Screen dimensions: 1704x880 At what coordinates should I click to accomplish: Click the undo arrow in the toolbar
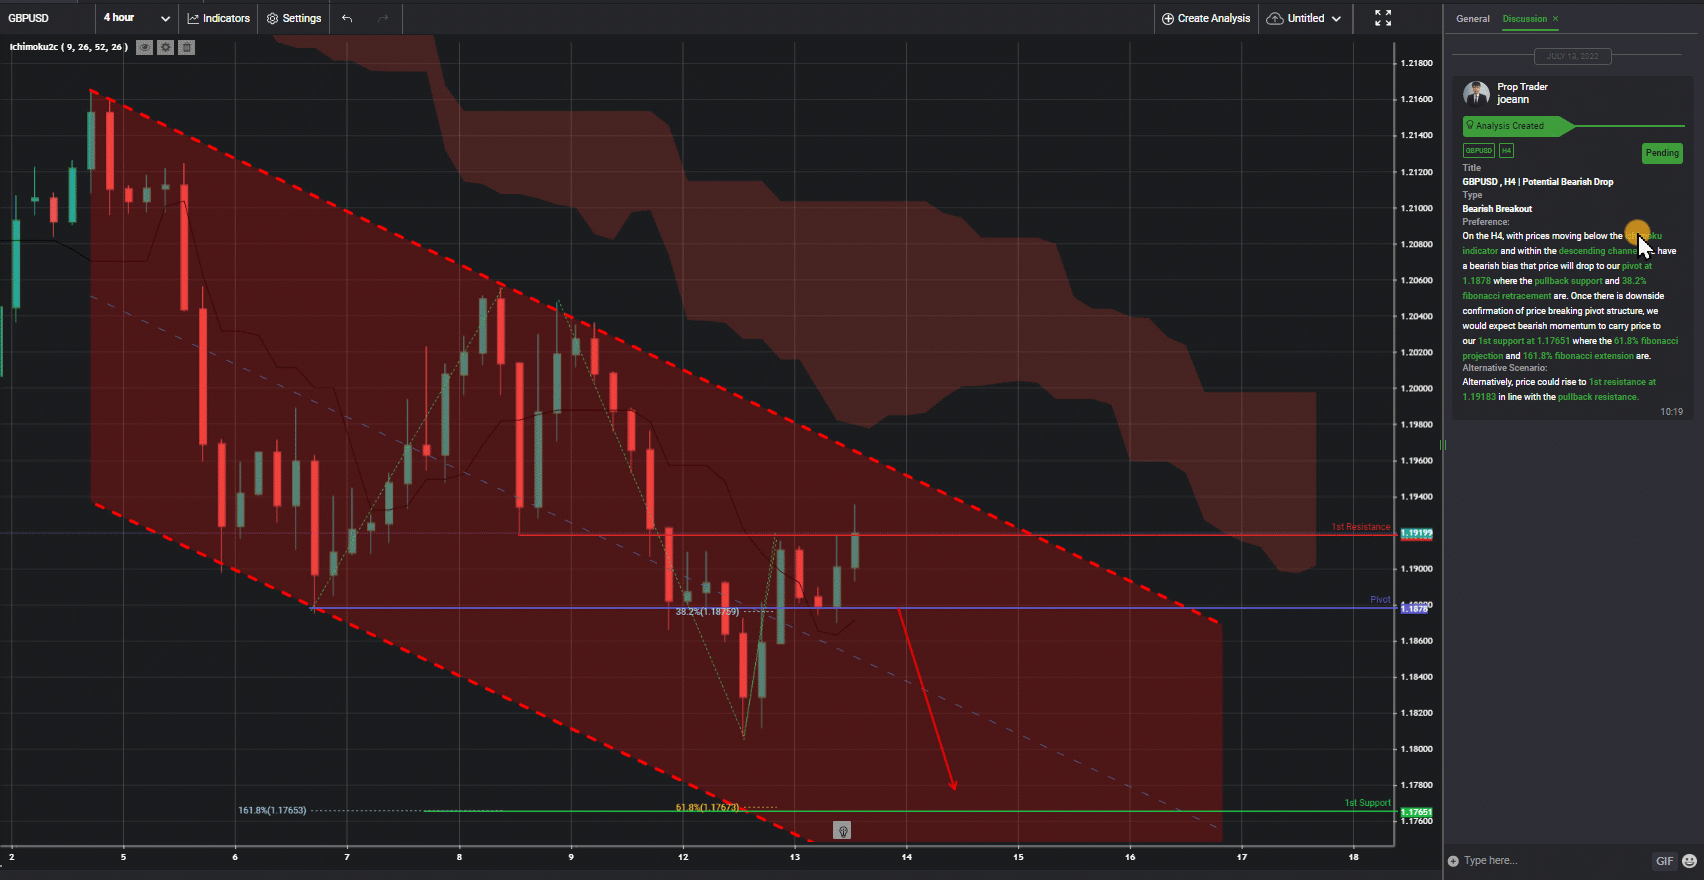[347, 18]
